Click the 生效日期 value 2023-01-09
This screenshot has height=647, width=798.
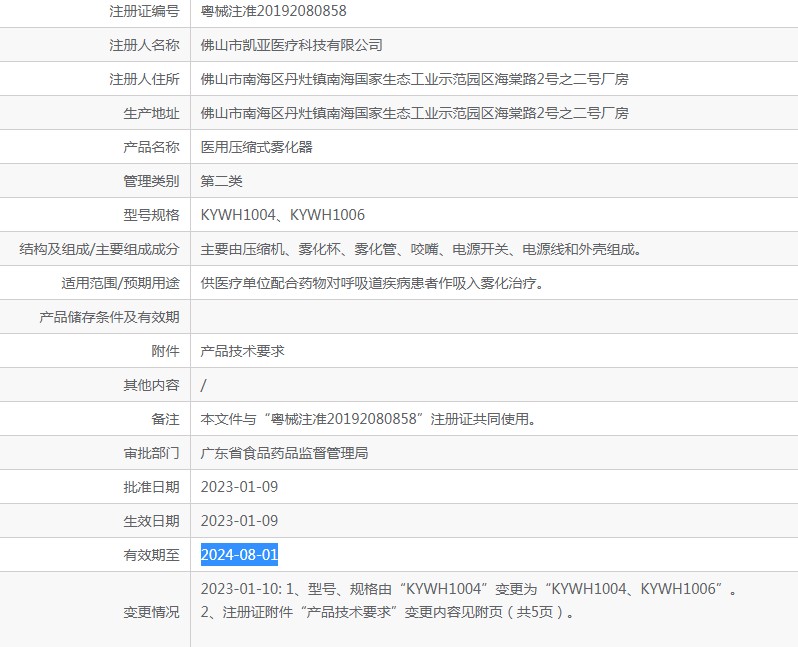239,521
